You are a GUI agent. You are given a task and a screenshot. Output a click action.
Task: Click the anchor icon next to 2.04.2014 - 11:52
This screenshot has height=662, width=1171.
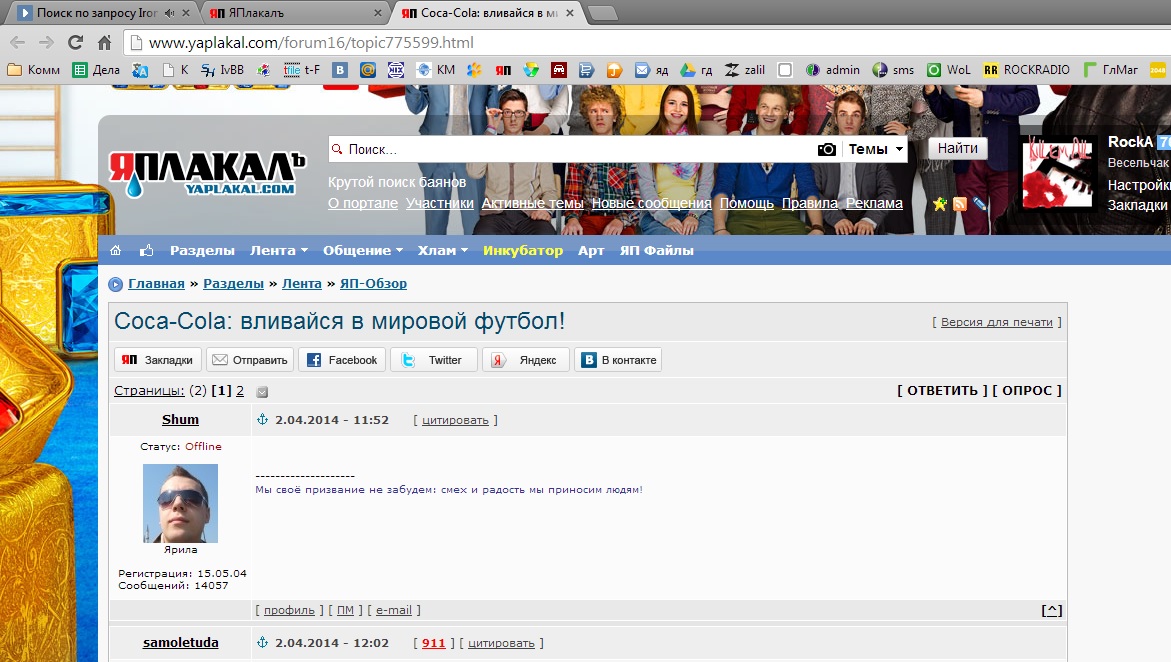pos(262,419)
